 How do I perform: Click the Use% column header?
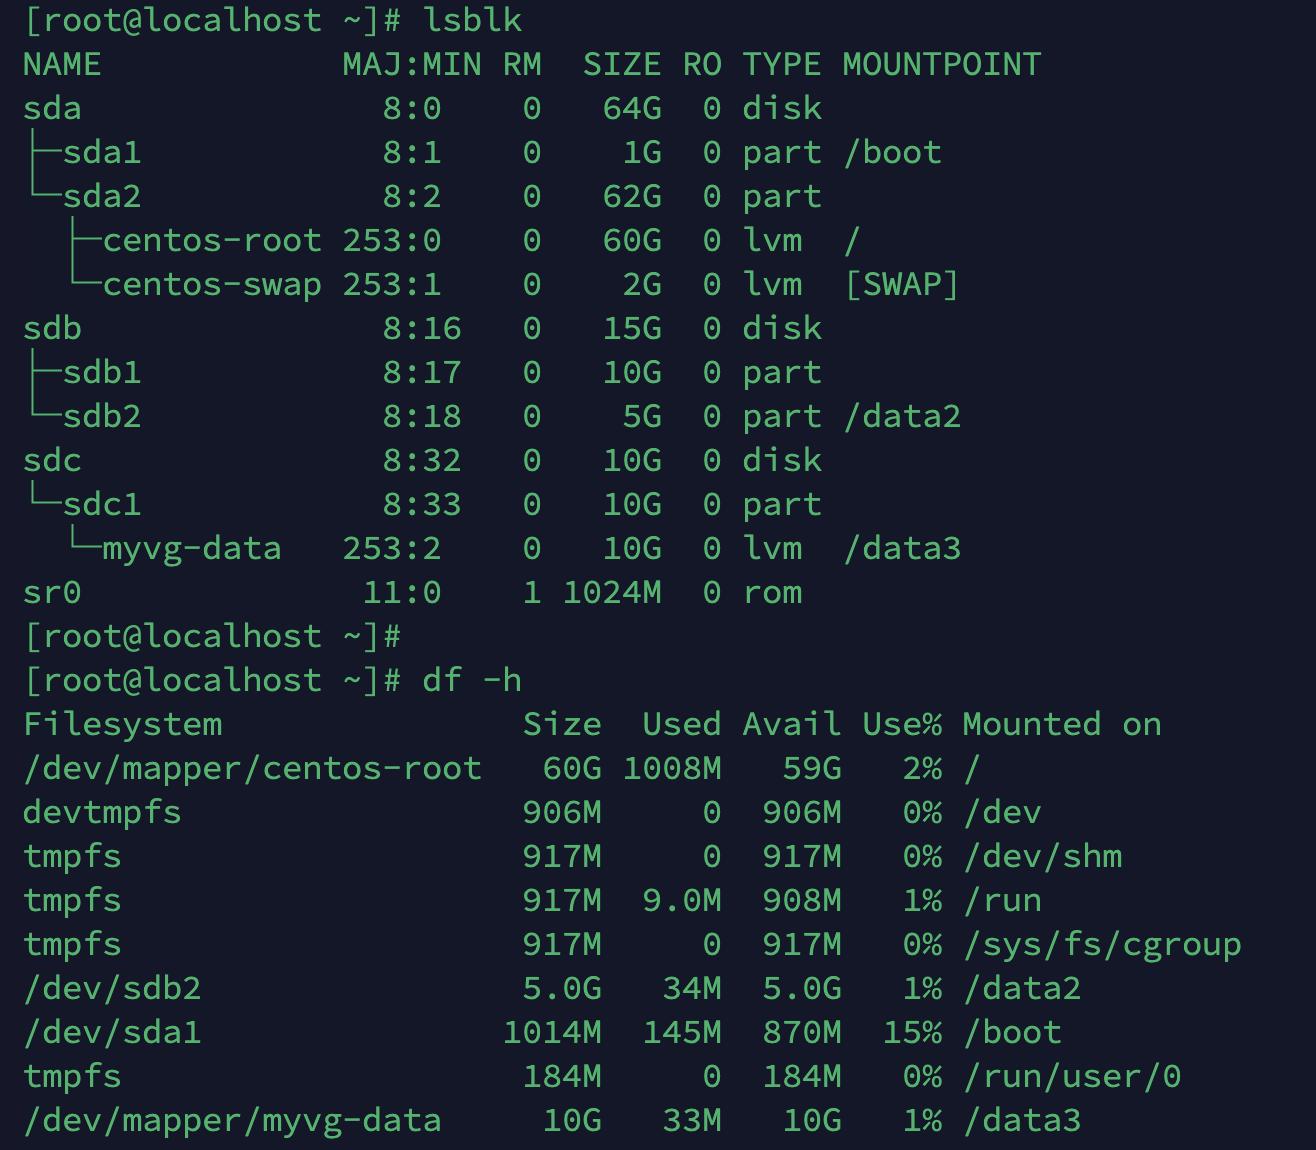901,725
